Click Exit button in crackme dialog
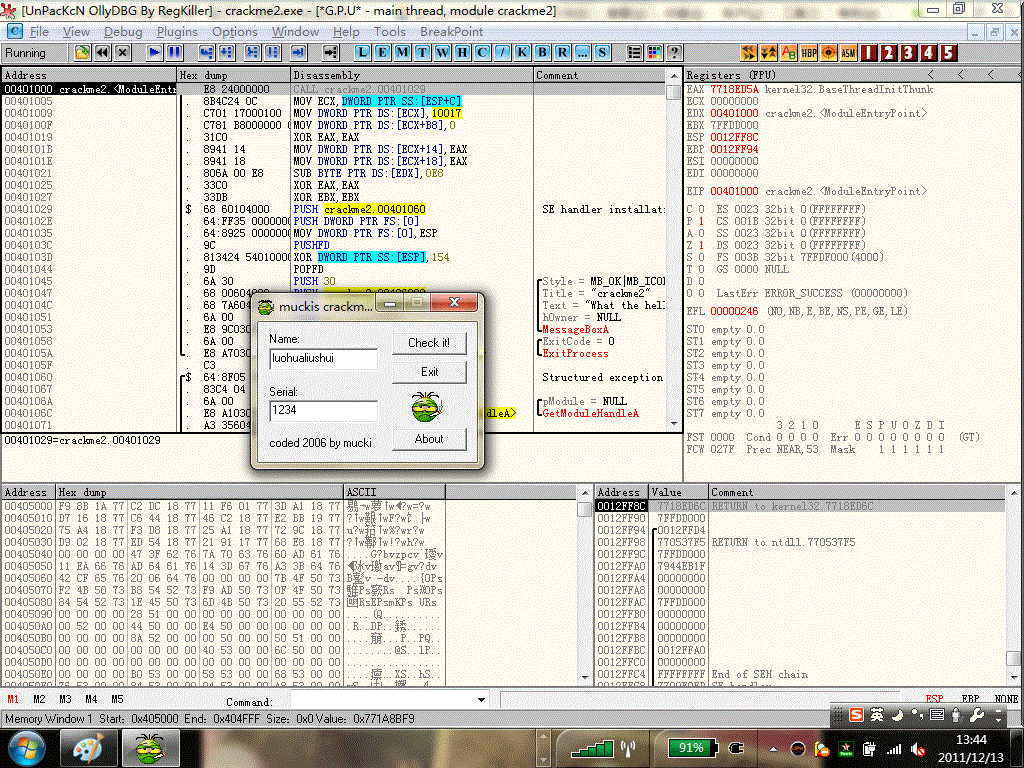This screenshot has height=768, width=1024. [x=429, y=372]
